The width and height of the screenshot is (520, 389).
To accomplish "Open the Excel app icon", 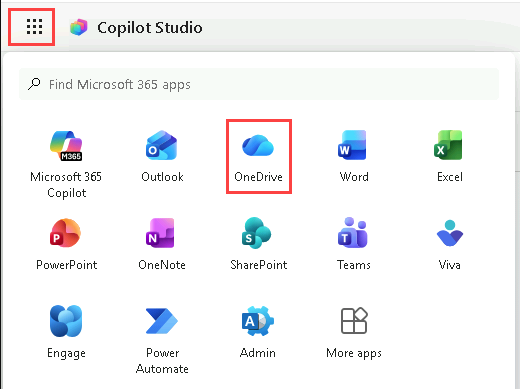I will pyautogui.click(x=448, y=145).
